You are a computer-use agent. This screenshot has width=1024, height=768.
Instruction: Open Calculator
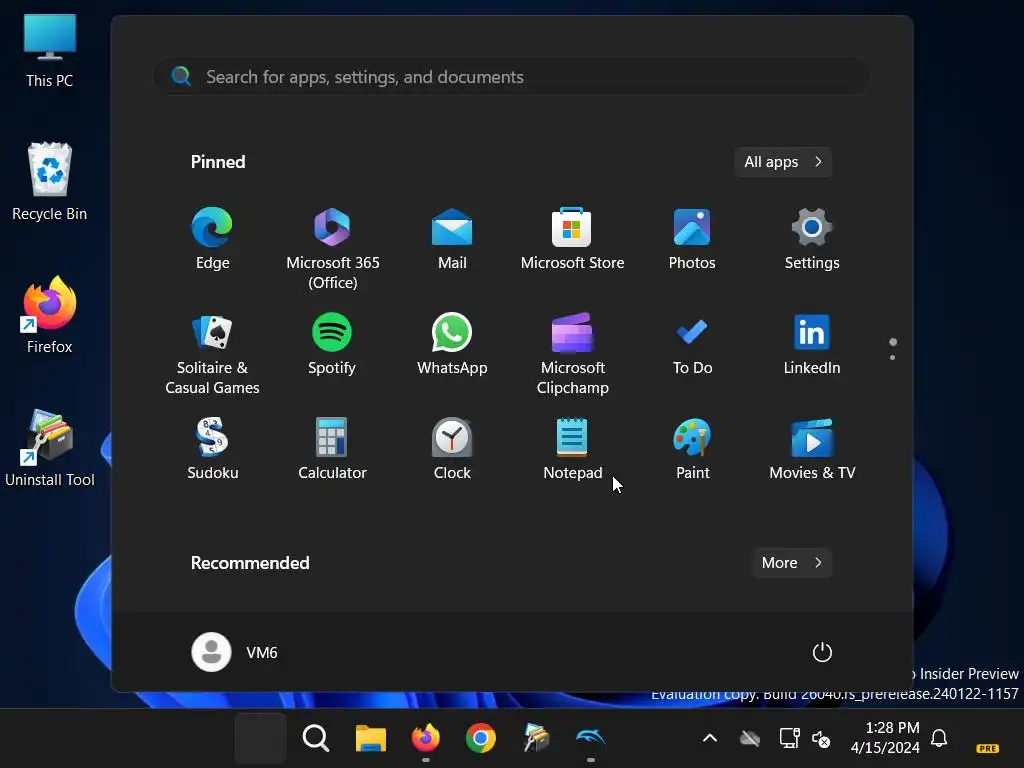(x=332, y=449)
